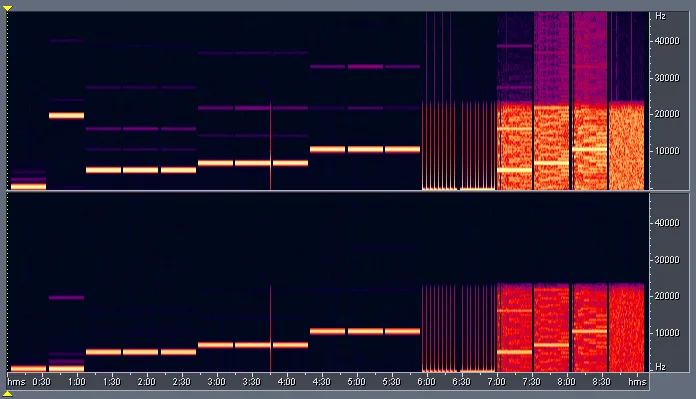This screenshot has height=399, width=696.
Task: Jump to 3:00 on the time ruler
Action: [216, 382]
